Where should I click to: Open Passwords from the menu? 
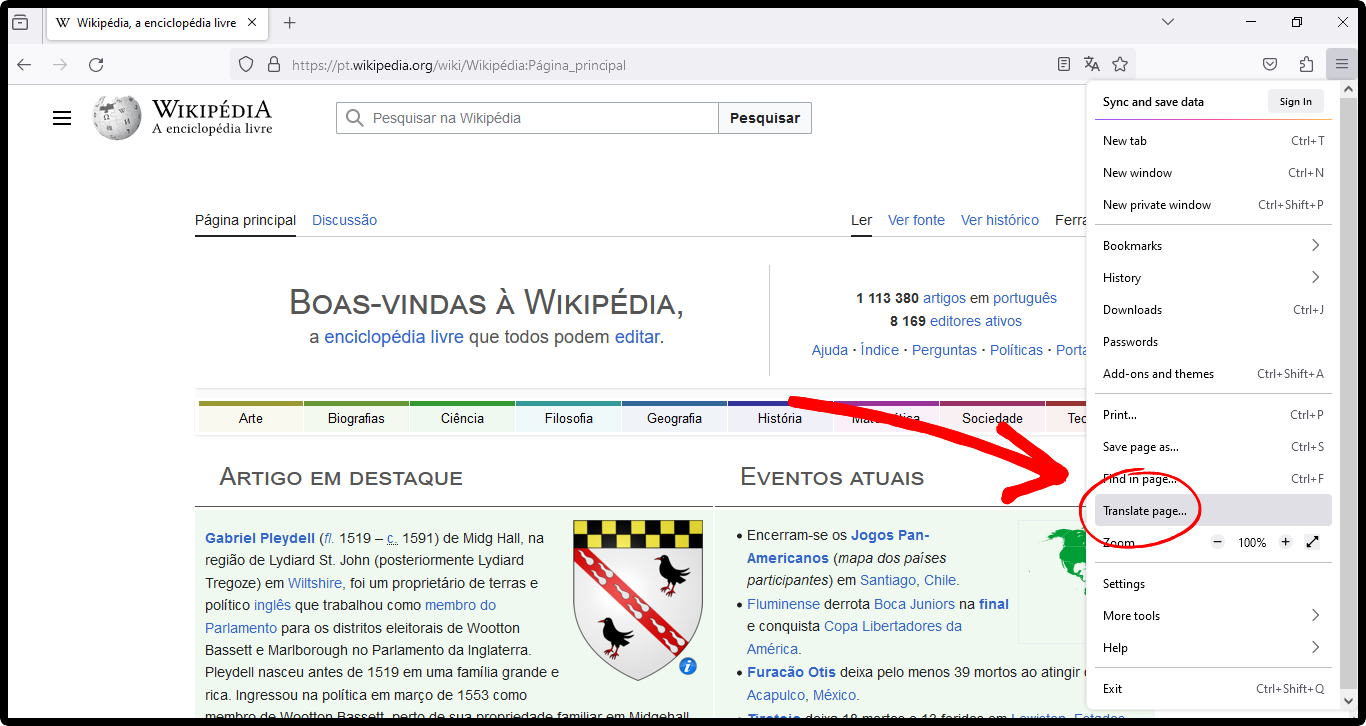1213,342
